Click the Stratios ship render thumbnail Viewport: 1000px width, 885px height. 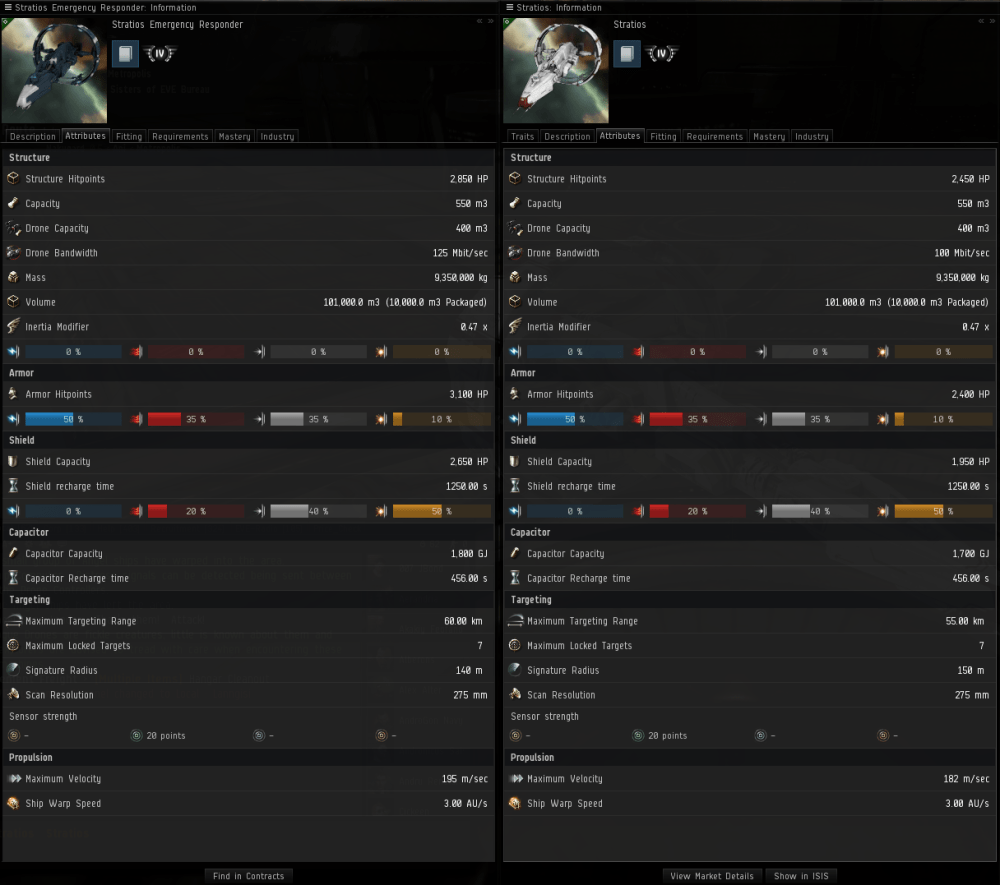[555, 70]
